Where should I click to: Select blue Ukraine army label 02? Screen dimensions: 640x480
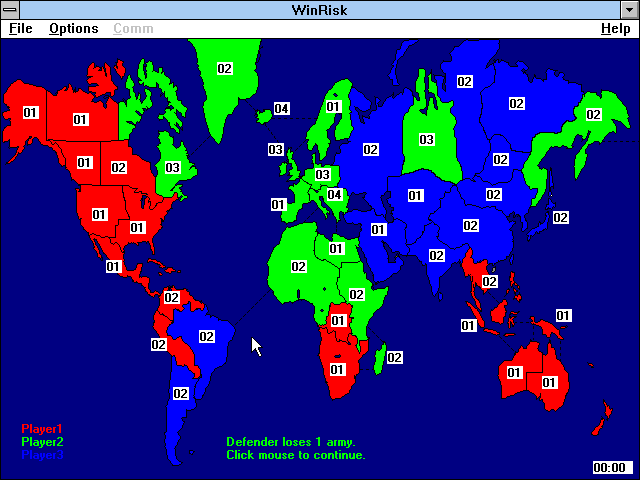(x=371, y=149)
